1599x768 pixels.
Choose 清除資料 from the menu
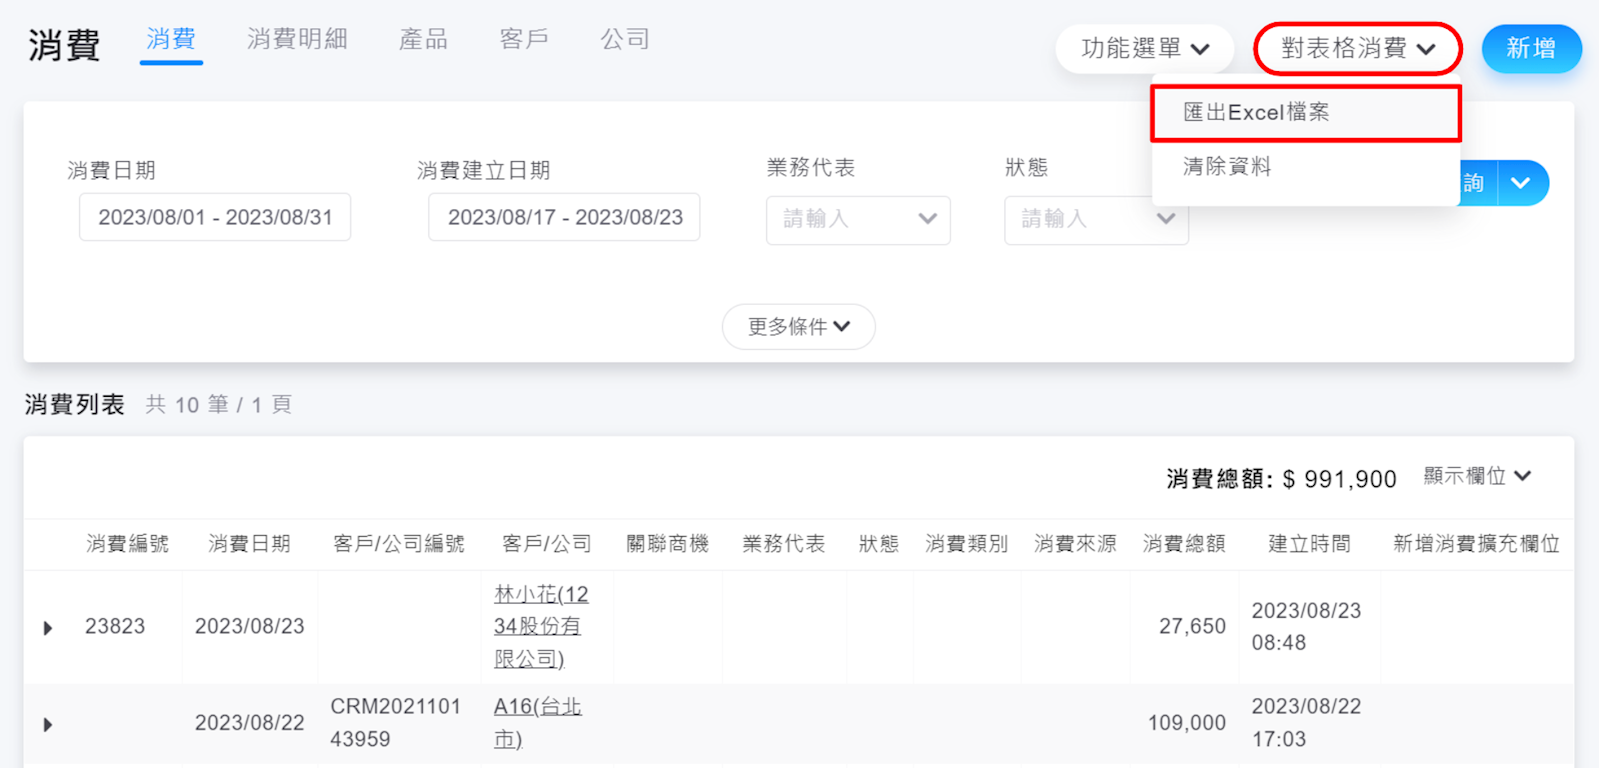(x=1227, y=167)
